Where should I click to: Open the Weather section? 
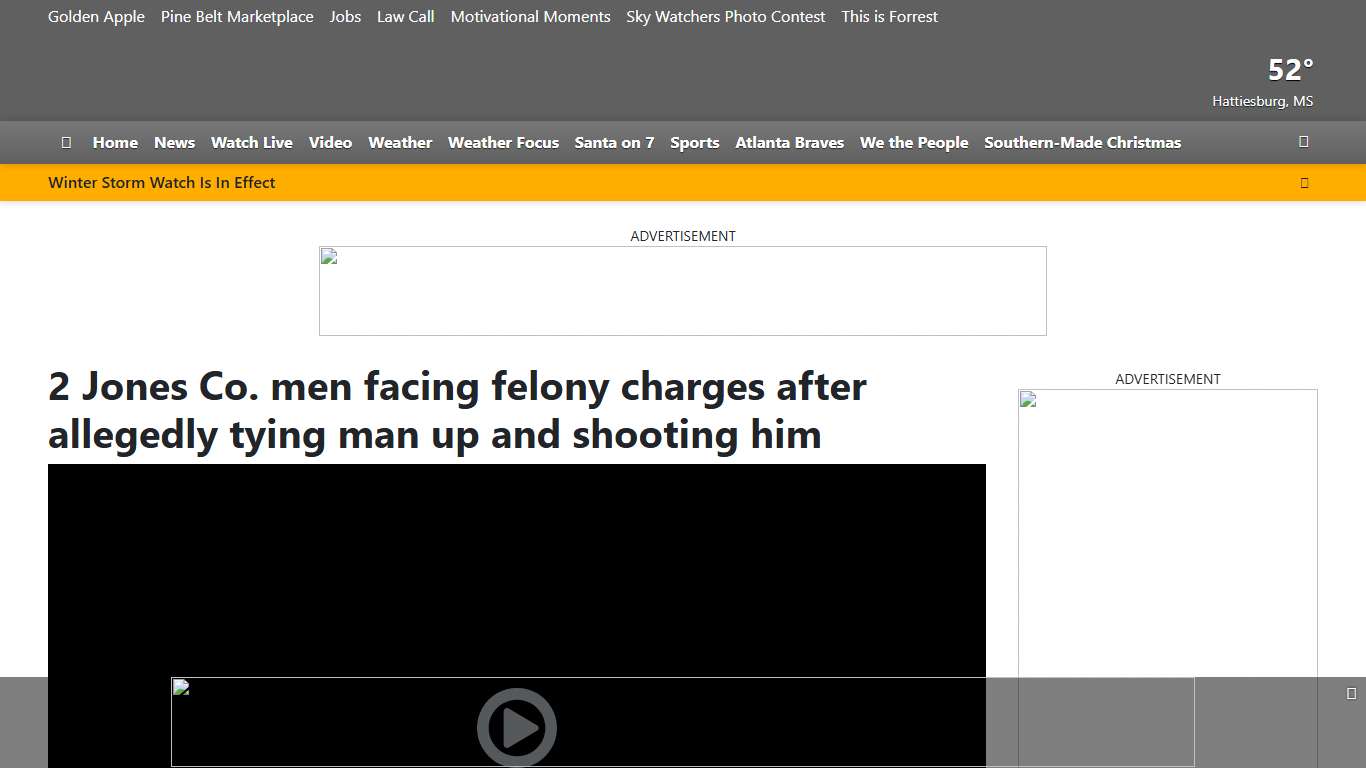400,142
